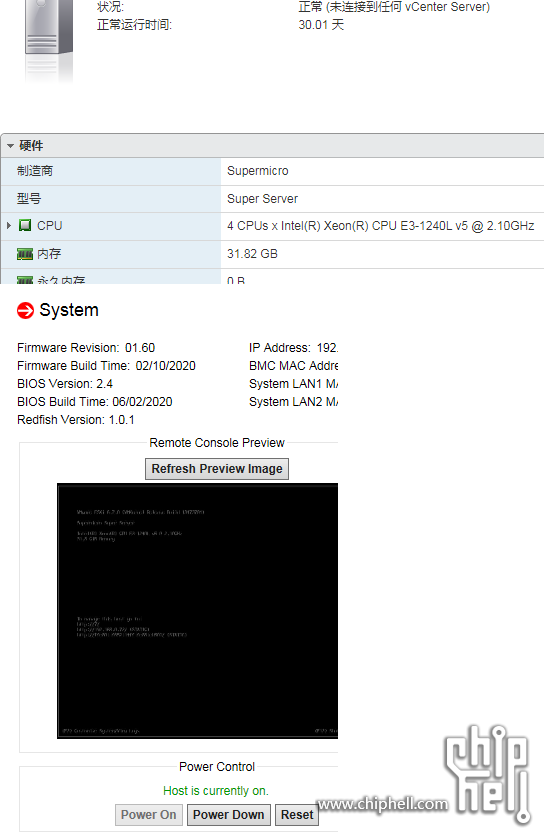Select the BIOS Version 2.4 text

[x=65, y=384]
